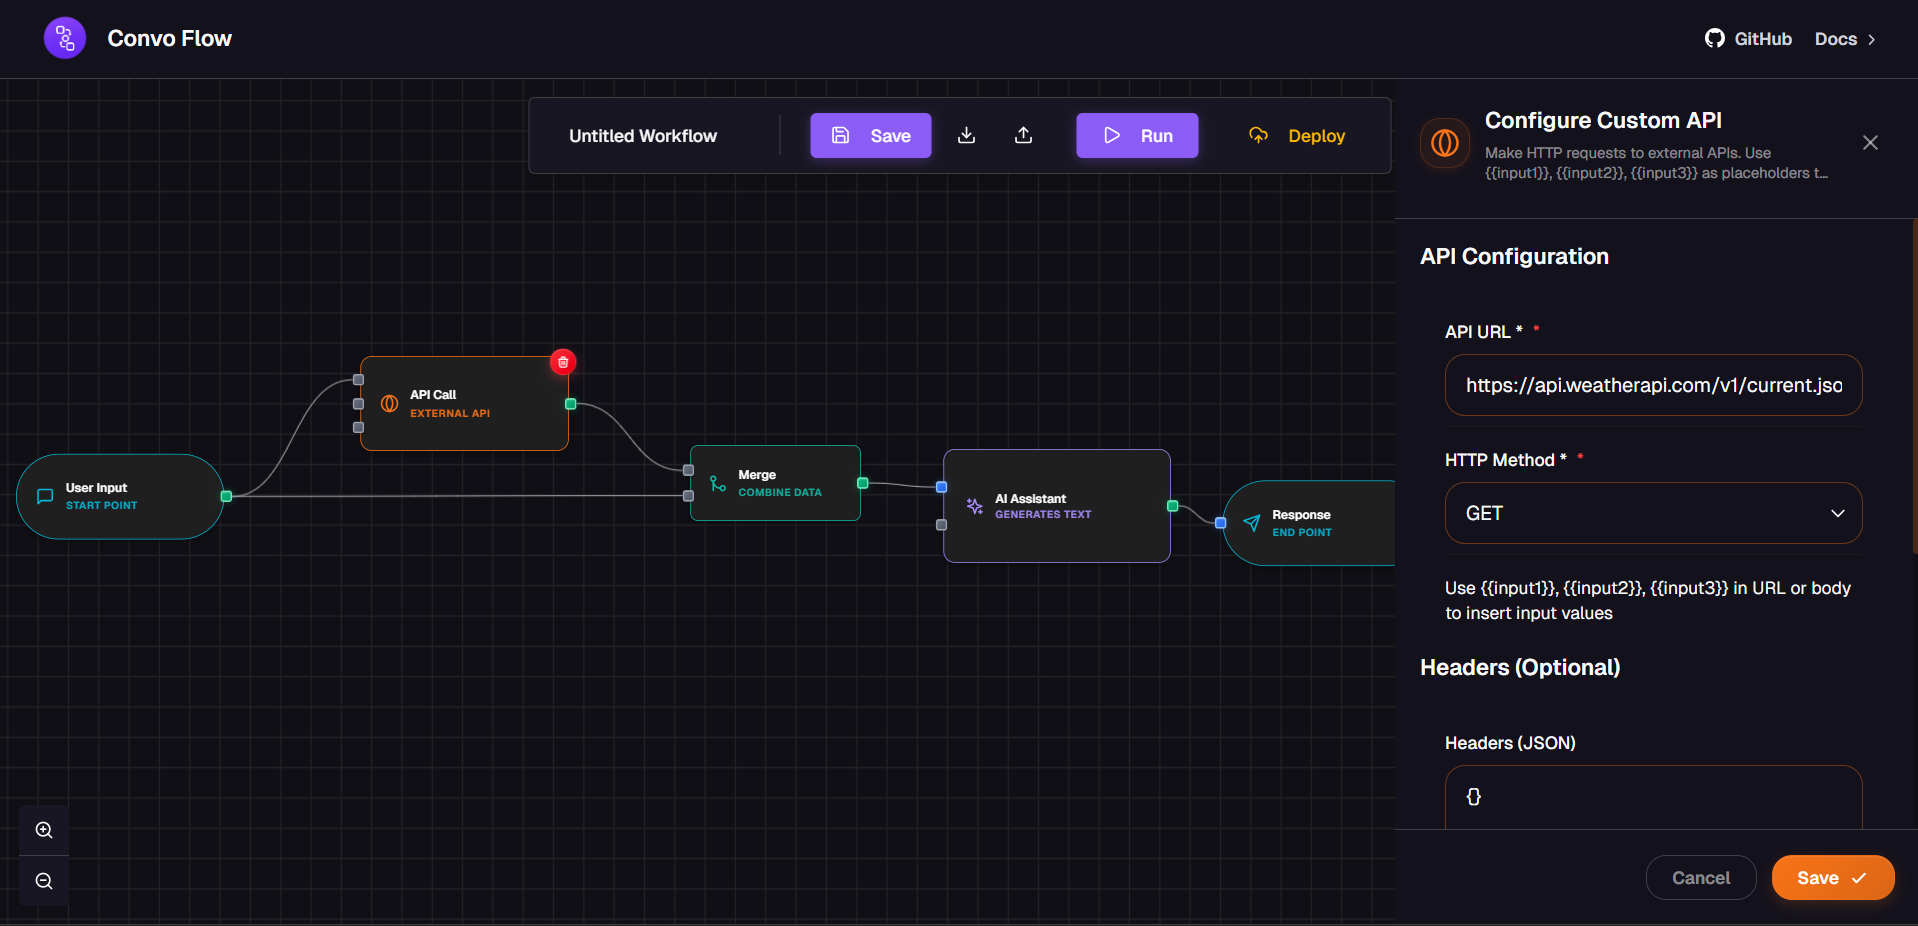The image size is (1918, 926).
Task: Click the AI Assistant sparkle icon
Action: click(x=975, y=507)
